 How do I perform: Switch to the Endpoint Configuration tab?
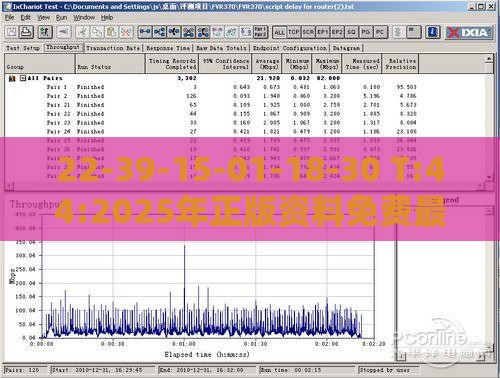point(290,48)
